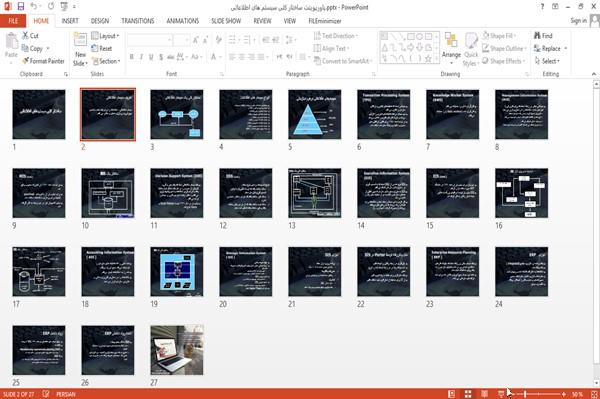Image resolution: width=600 pixels, height=399 pixels.
Task: Toggle Underline formatting button
Action: pyautogui.click(x=151, y=57)
